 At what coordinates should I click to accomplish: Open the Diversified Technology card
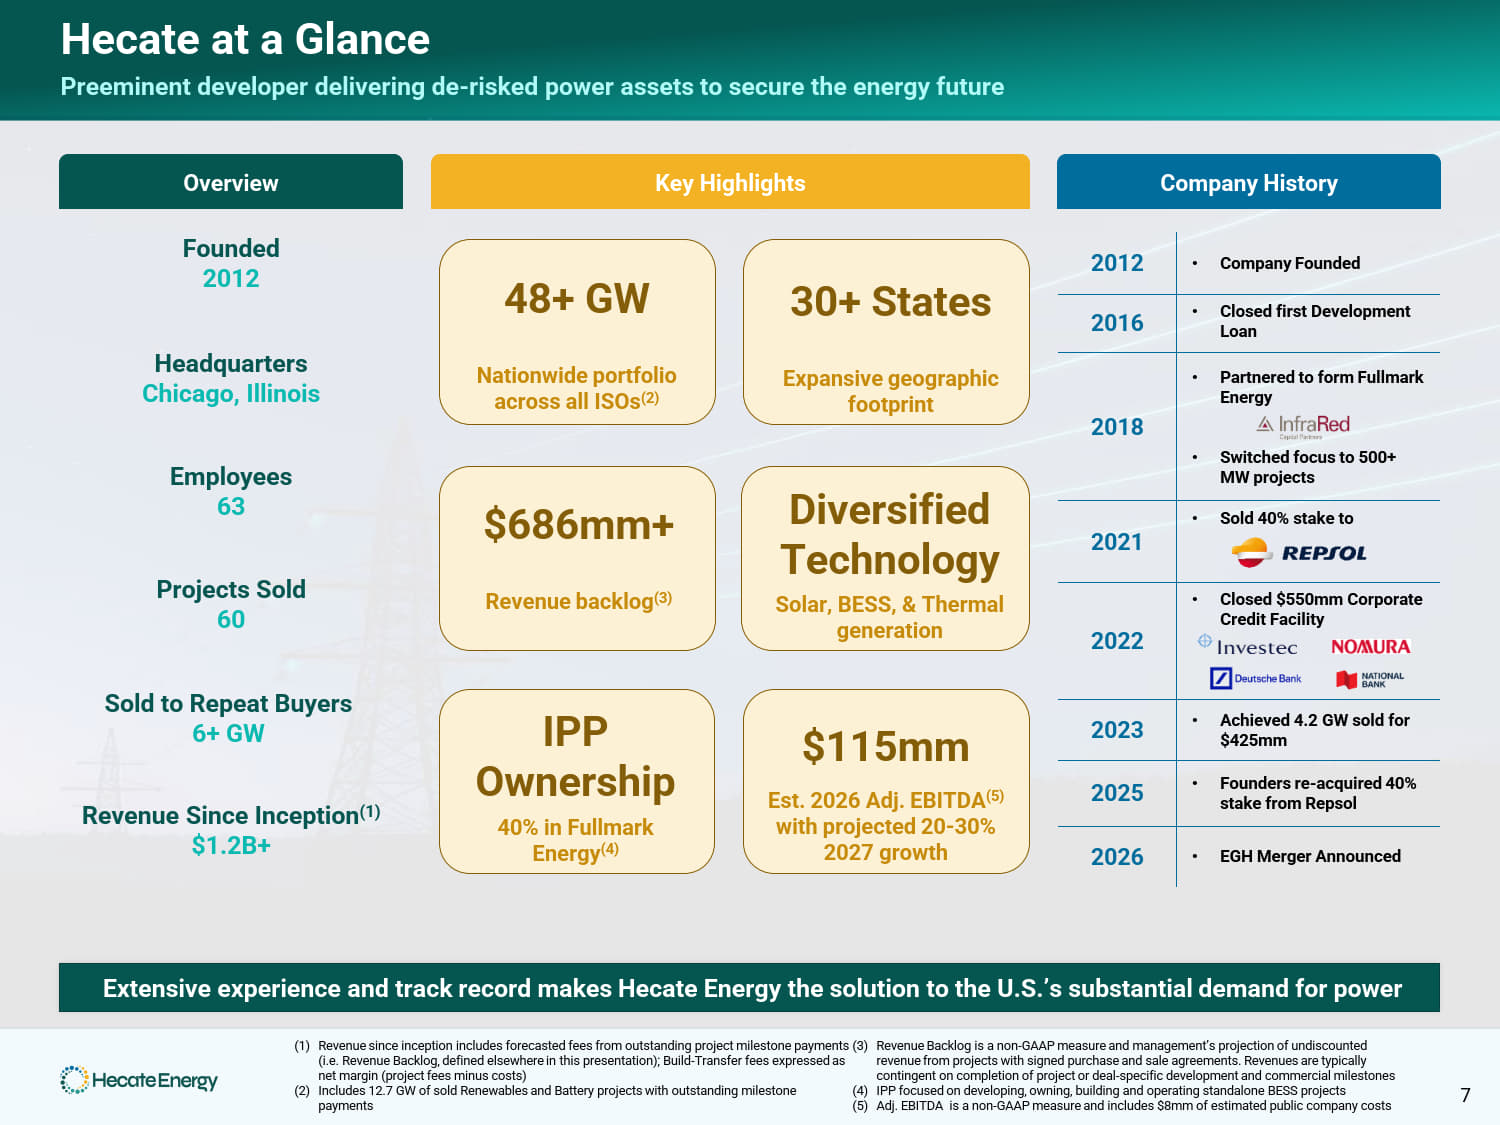pos(886,558)
